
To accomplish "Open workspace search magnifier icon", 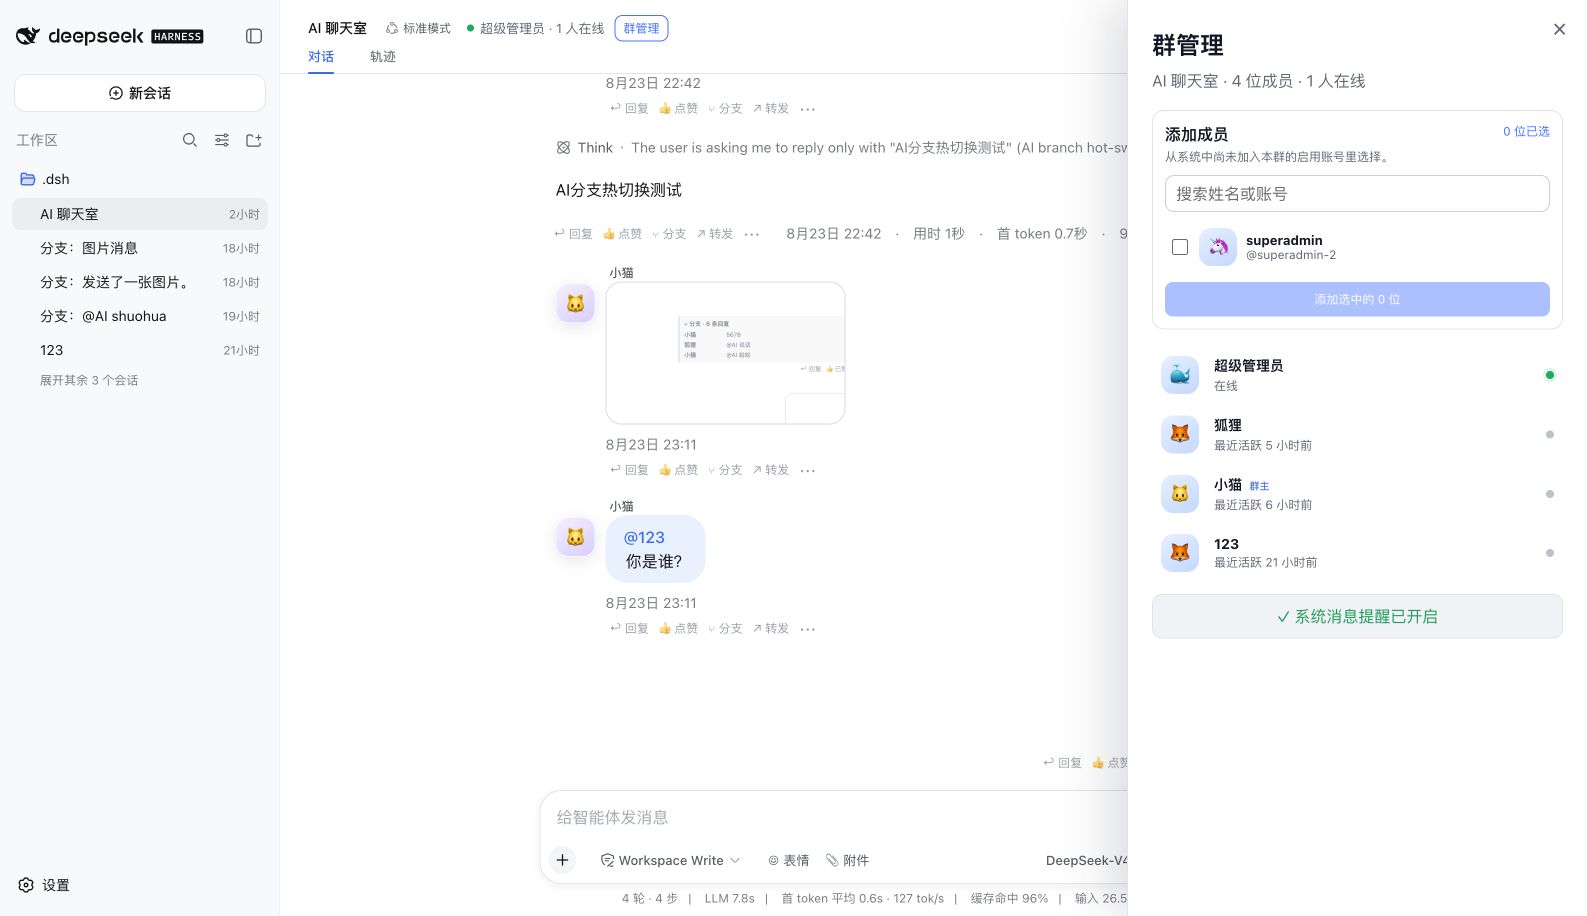I will tap(190, 140).
